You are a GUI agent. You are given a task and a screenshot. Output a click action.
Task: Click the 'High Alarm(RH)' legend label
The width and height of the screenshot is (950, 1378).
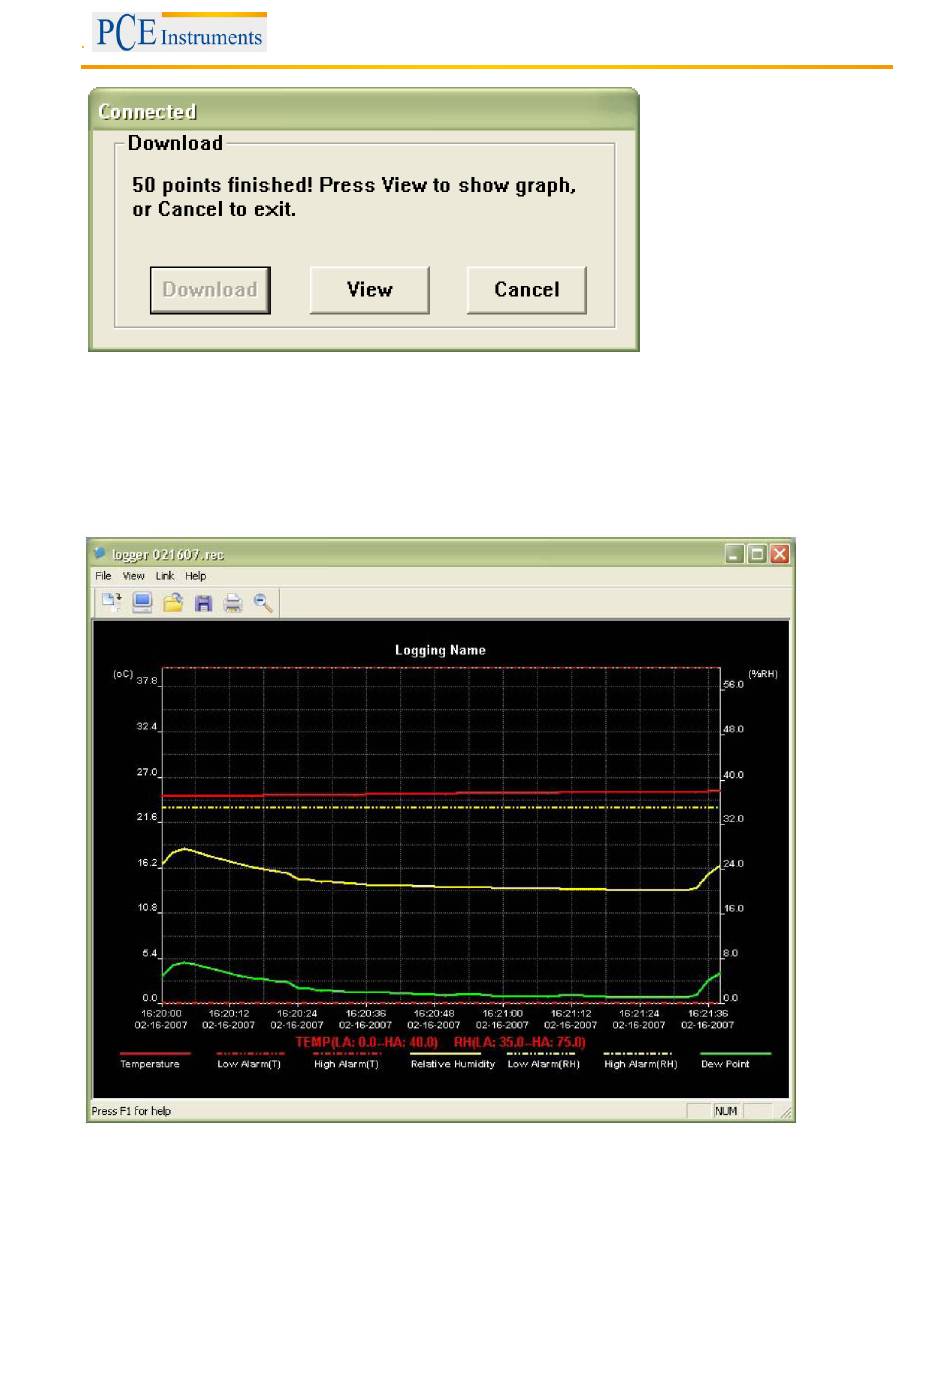(640, 1064)
